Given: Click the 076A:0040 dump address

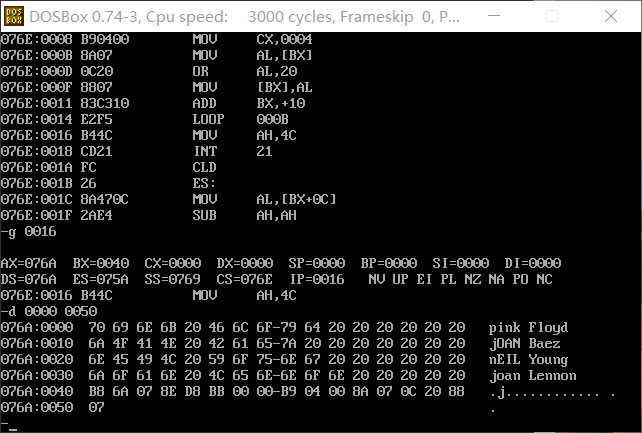Looking at the screenshot, I should [37, 391].
